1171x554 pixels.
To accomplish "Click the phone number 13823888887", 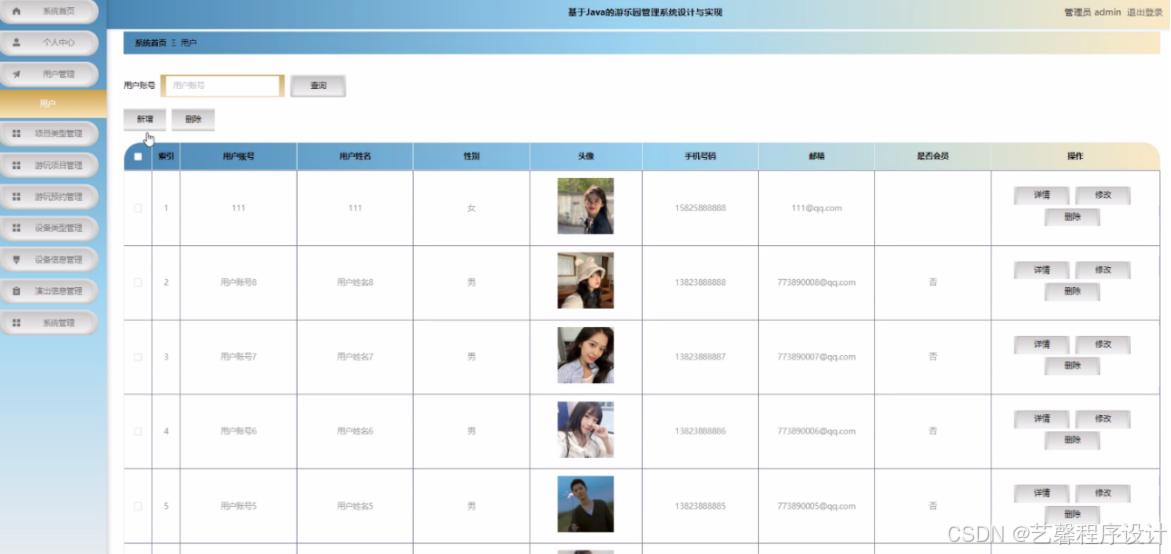I will click(700, 357).
